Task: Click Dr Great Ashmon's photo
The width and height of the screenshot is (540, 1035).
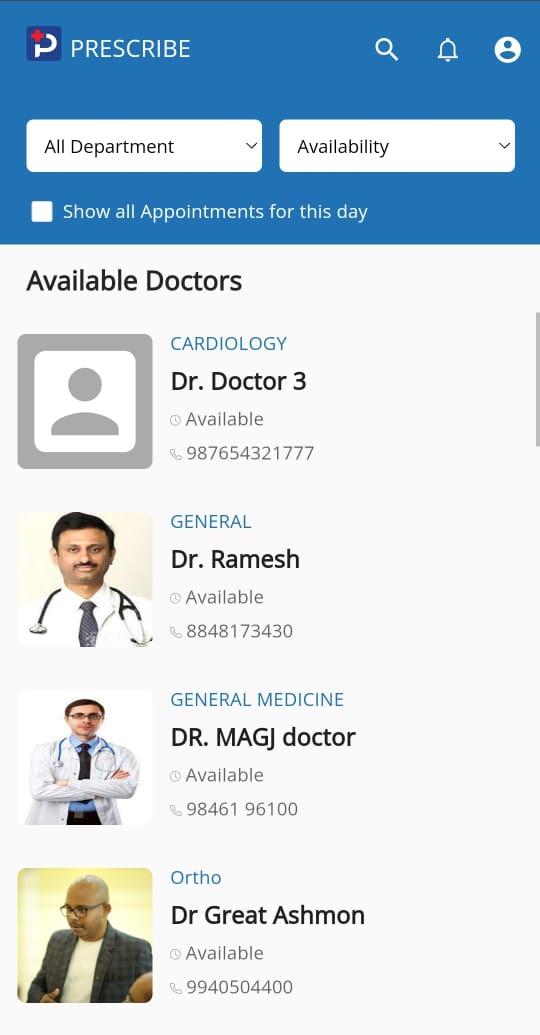Action: pyautogui.click(x=84, y=935)
